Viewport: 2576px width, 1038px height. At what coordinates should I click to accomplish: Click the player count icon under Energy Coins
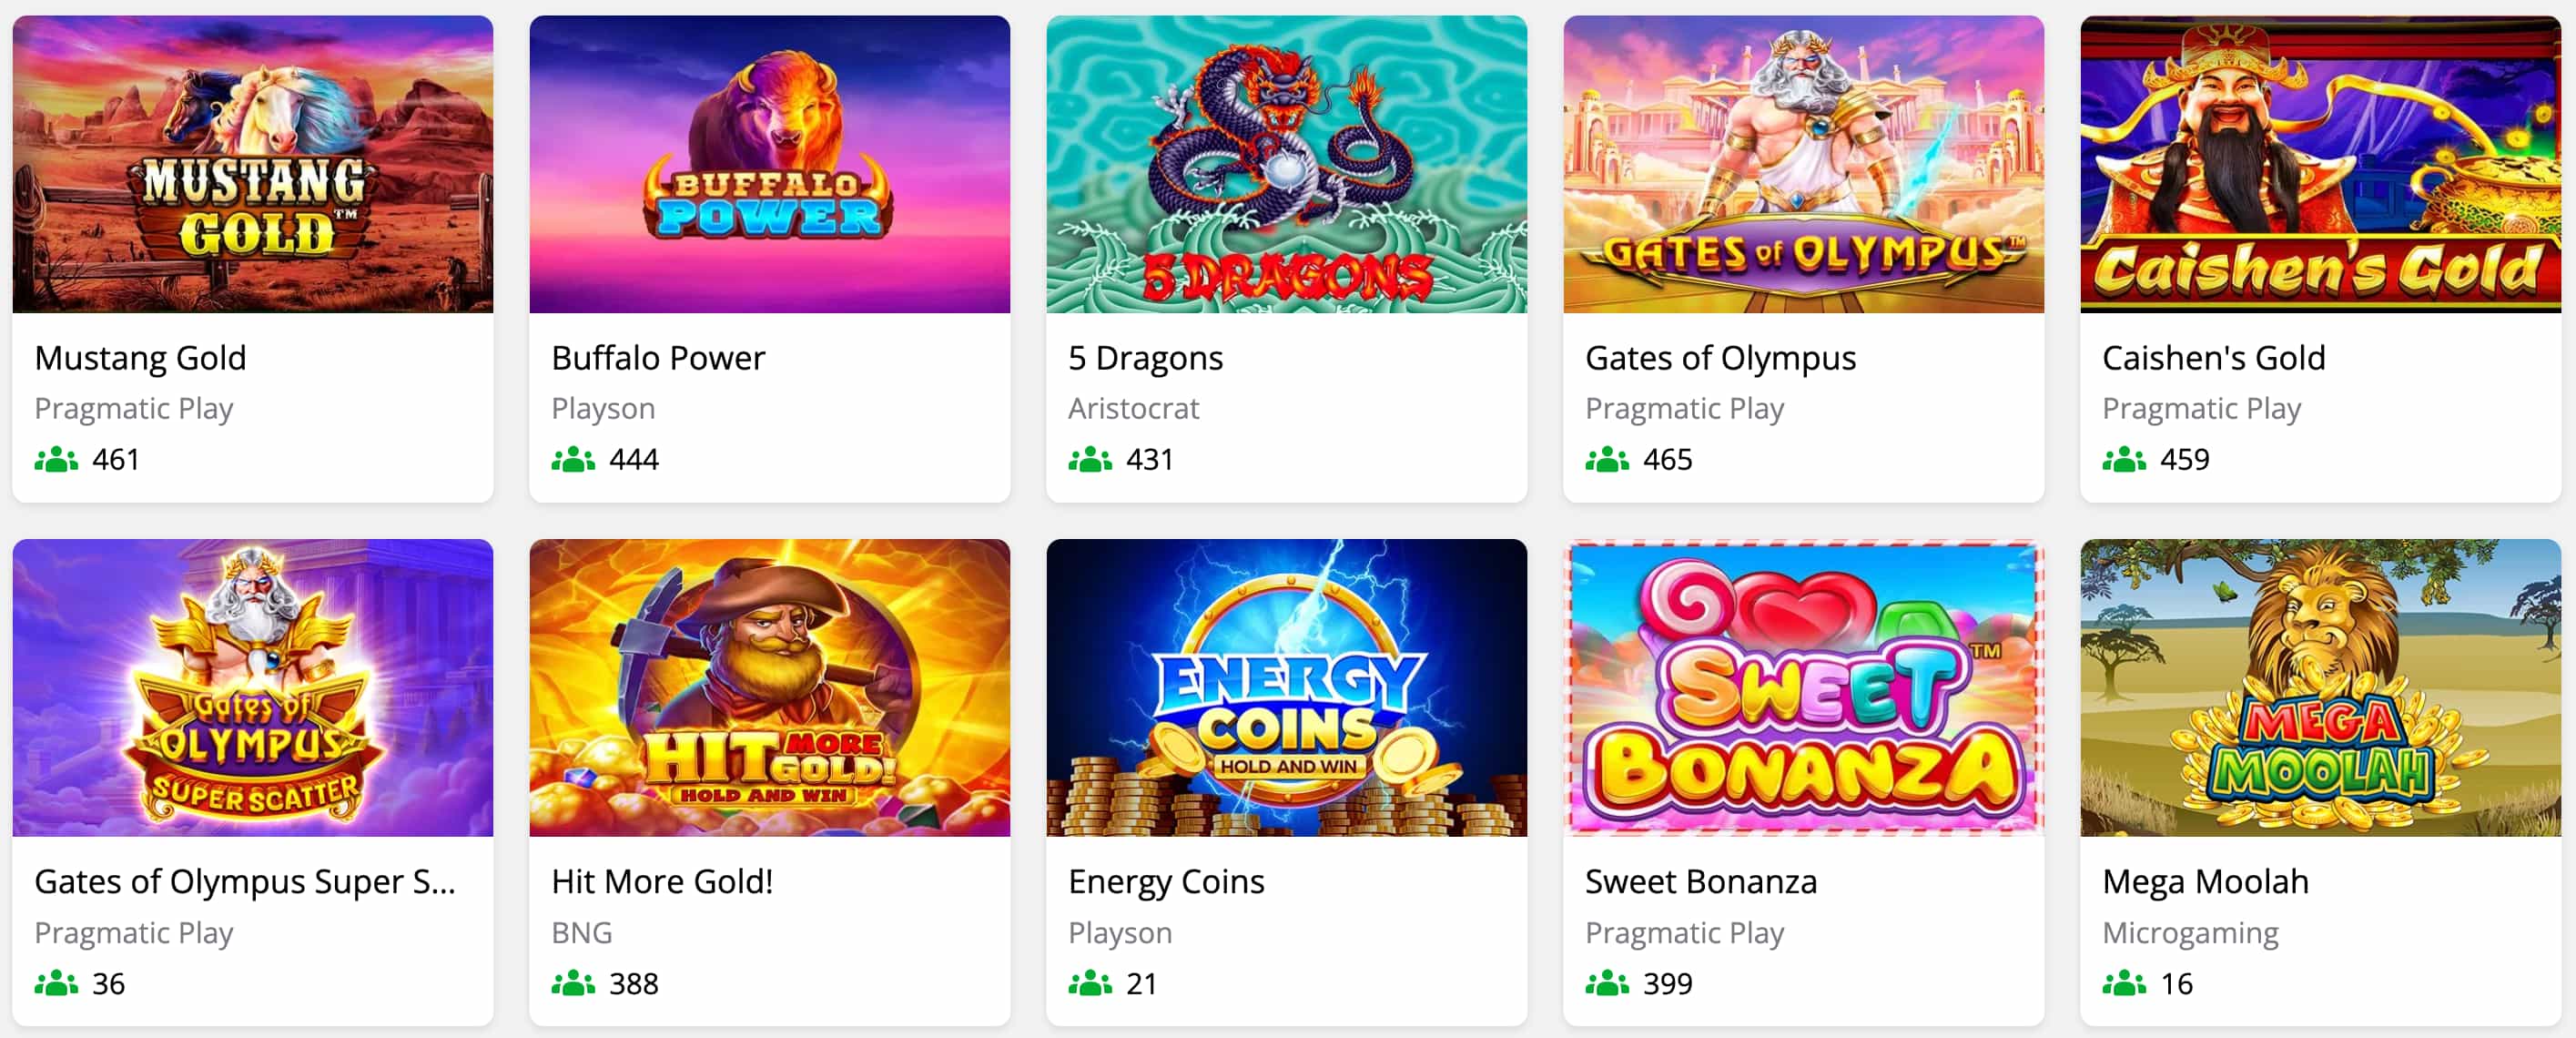(x=1091, y=984)
